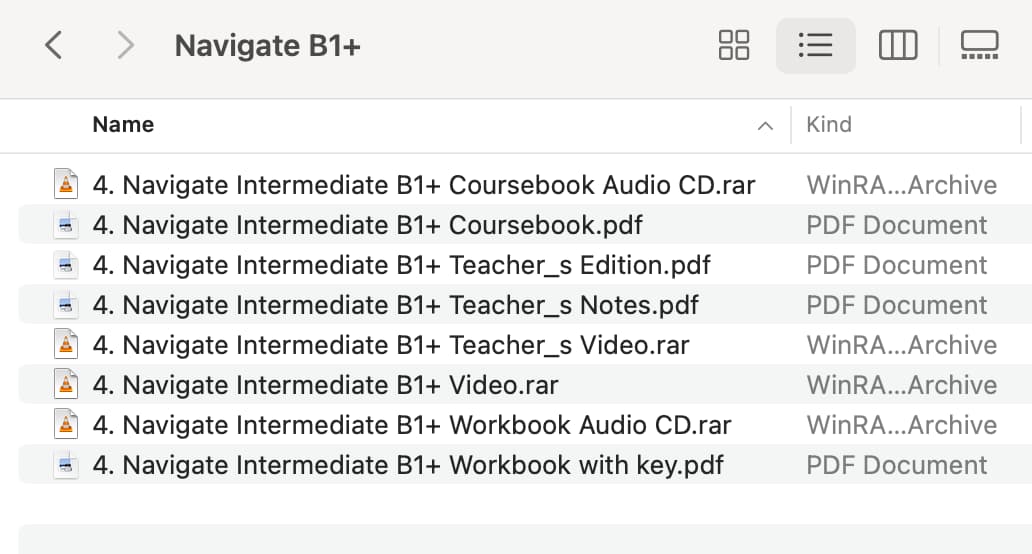Click VLC icon of Teacher_s Video.rar
This screenshot has height=554, width=1032.
pos(66,345)
